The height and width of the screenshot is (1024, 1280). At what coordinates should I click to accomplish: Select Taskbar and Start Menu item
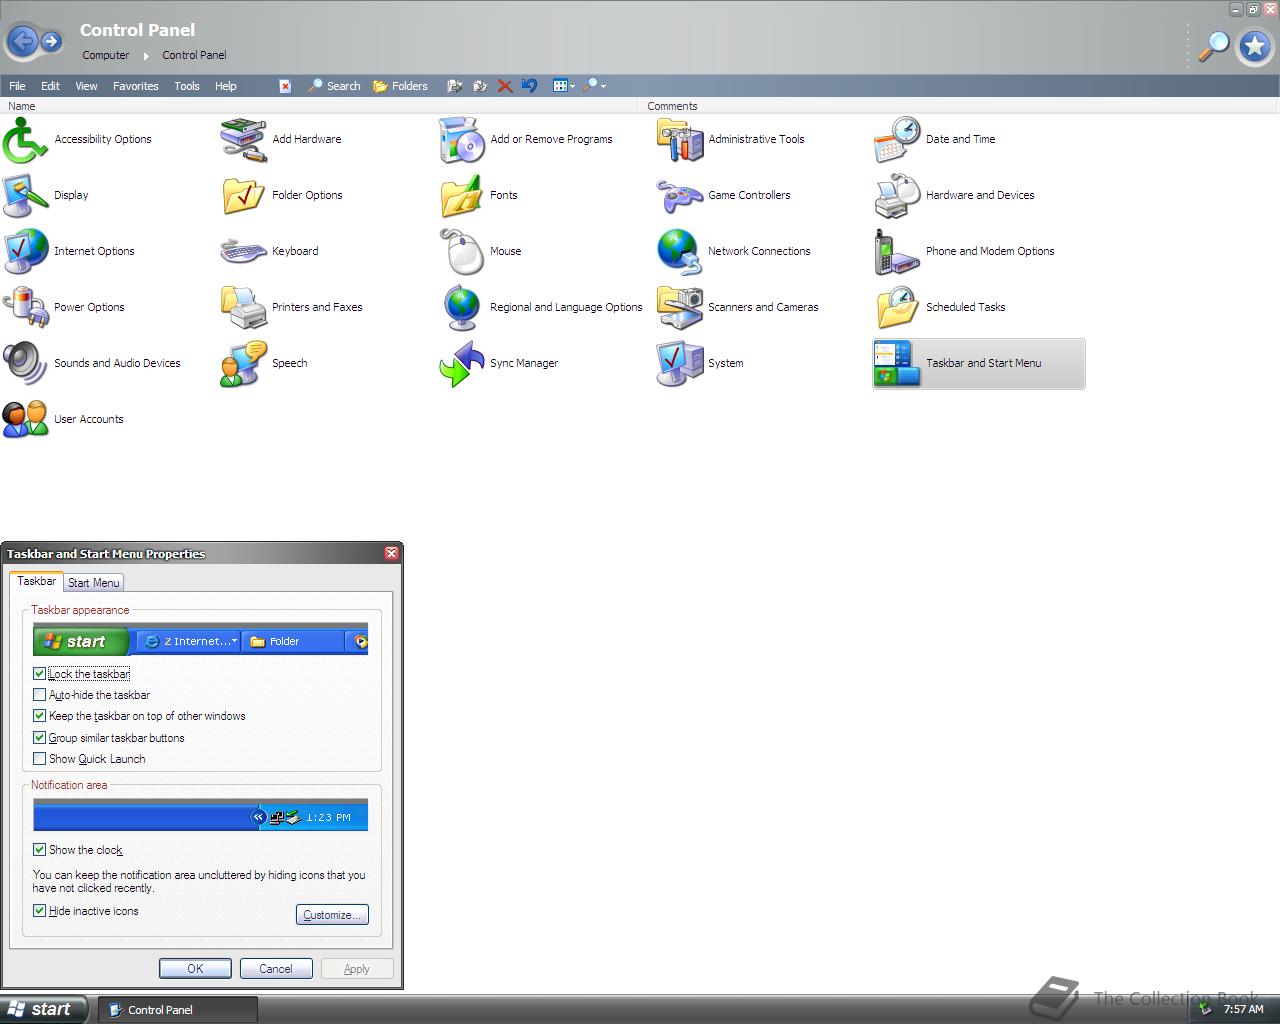click(x=979, y=363)
